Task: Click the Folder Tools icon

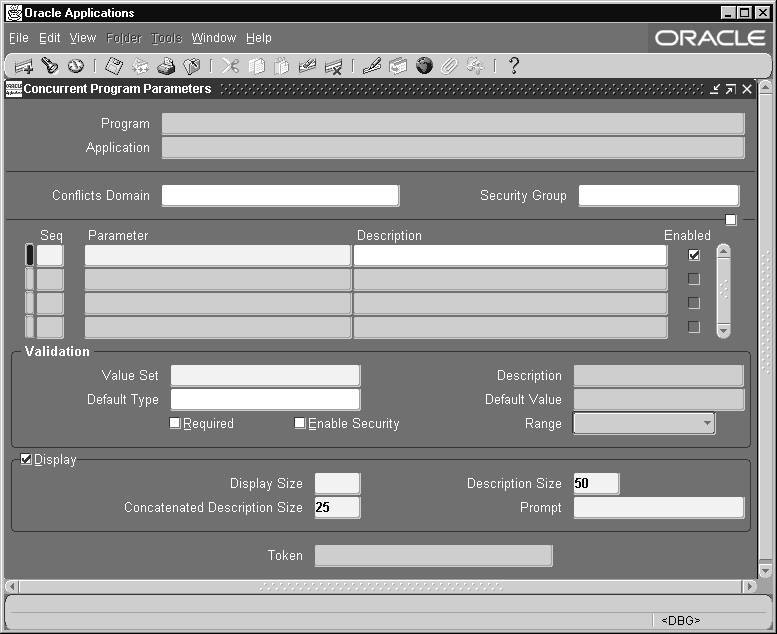Action: pos(475,66)
